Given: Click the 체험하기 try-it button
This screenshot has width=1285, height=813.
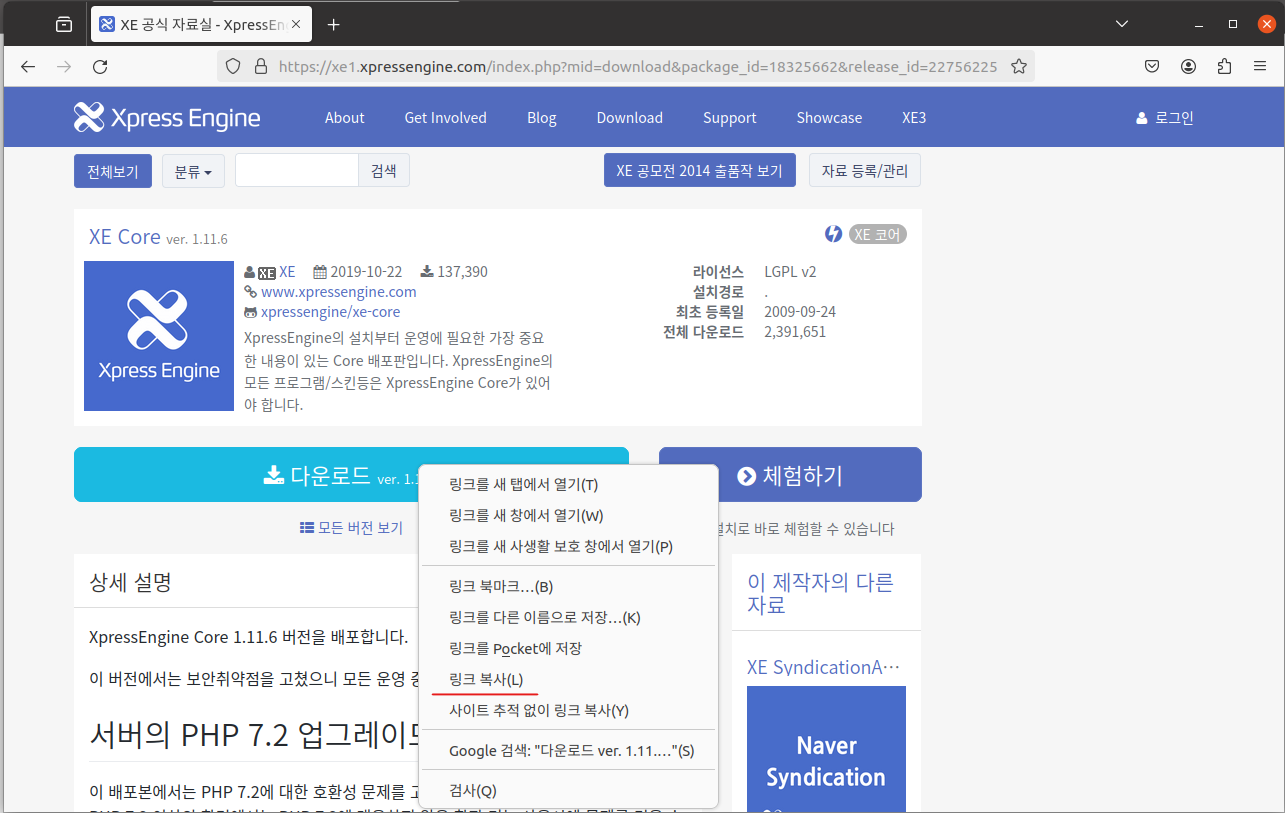Looking at the screenshot, I should [x=790, y=475].
